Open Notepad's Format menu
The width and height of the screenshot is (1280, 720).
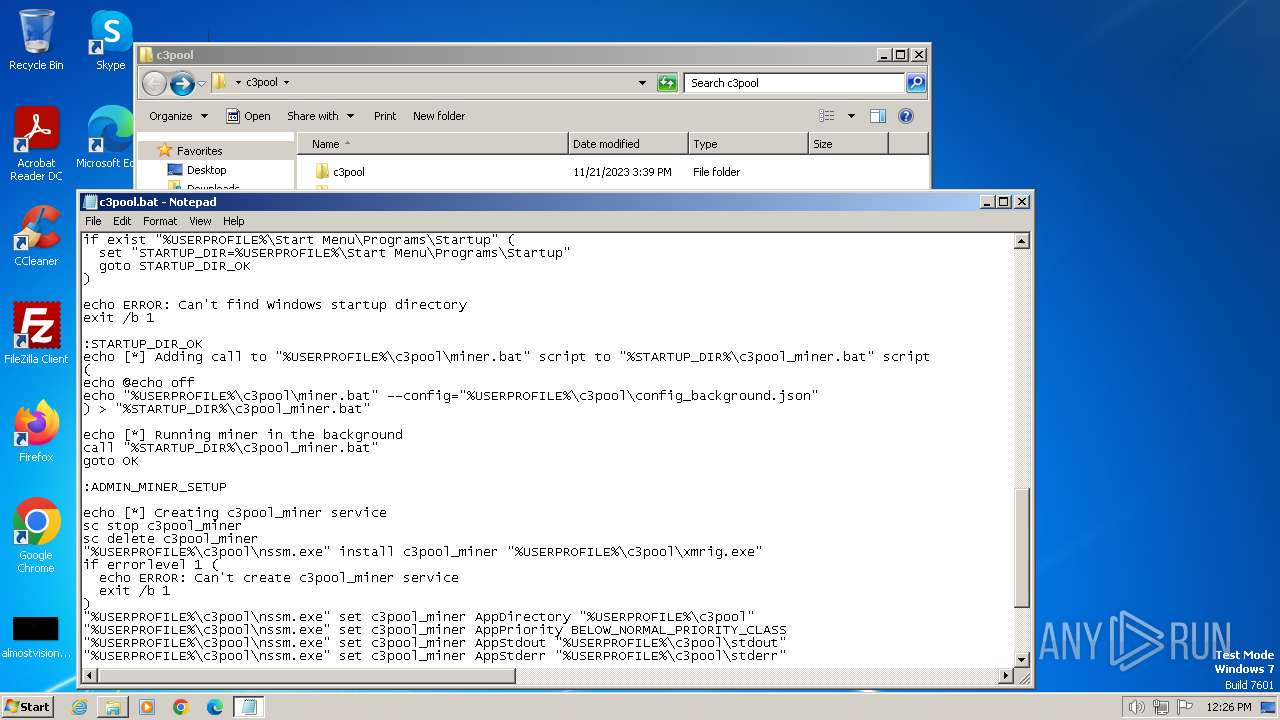tap(160, 221)
